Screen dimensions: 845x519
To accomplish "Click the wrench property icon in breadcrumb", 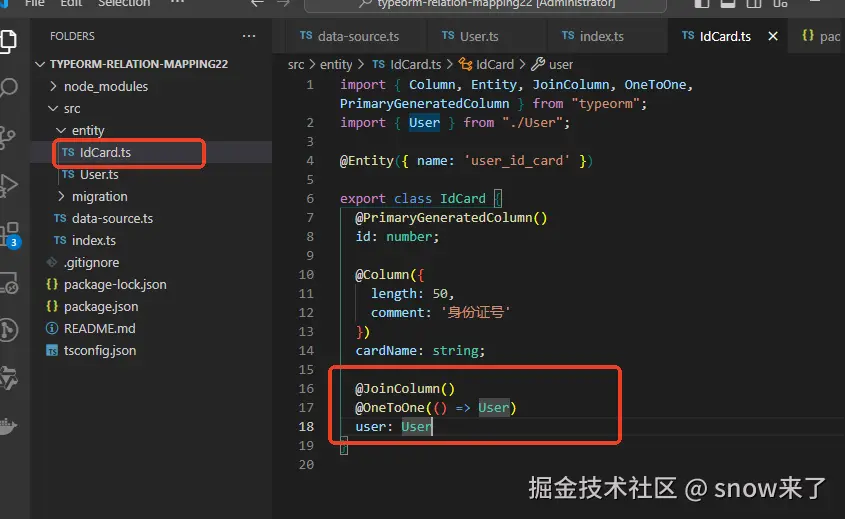I will coord(538,64).
